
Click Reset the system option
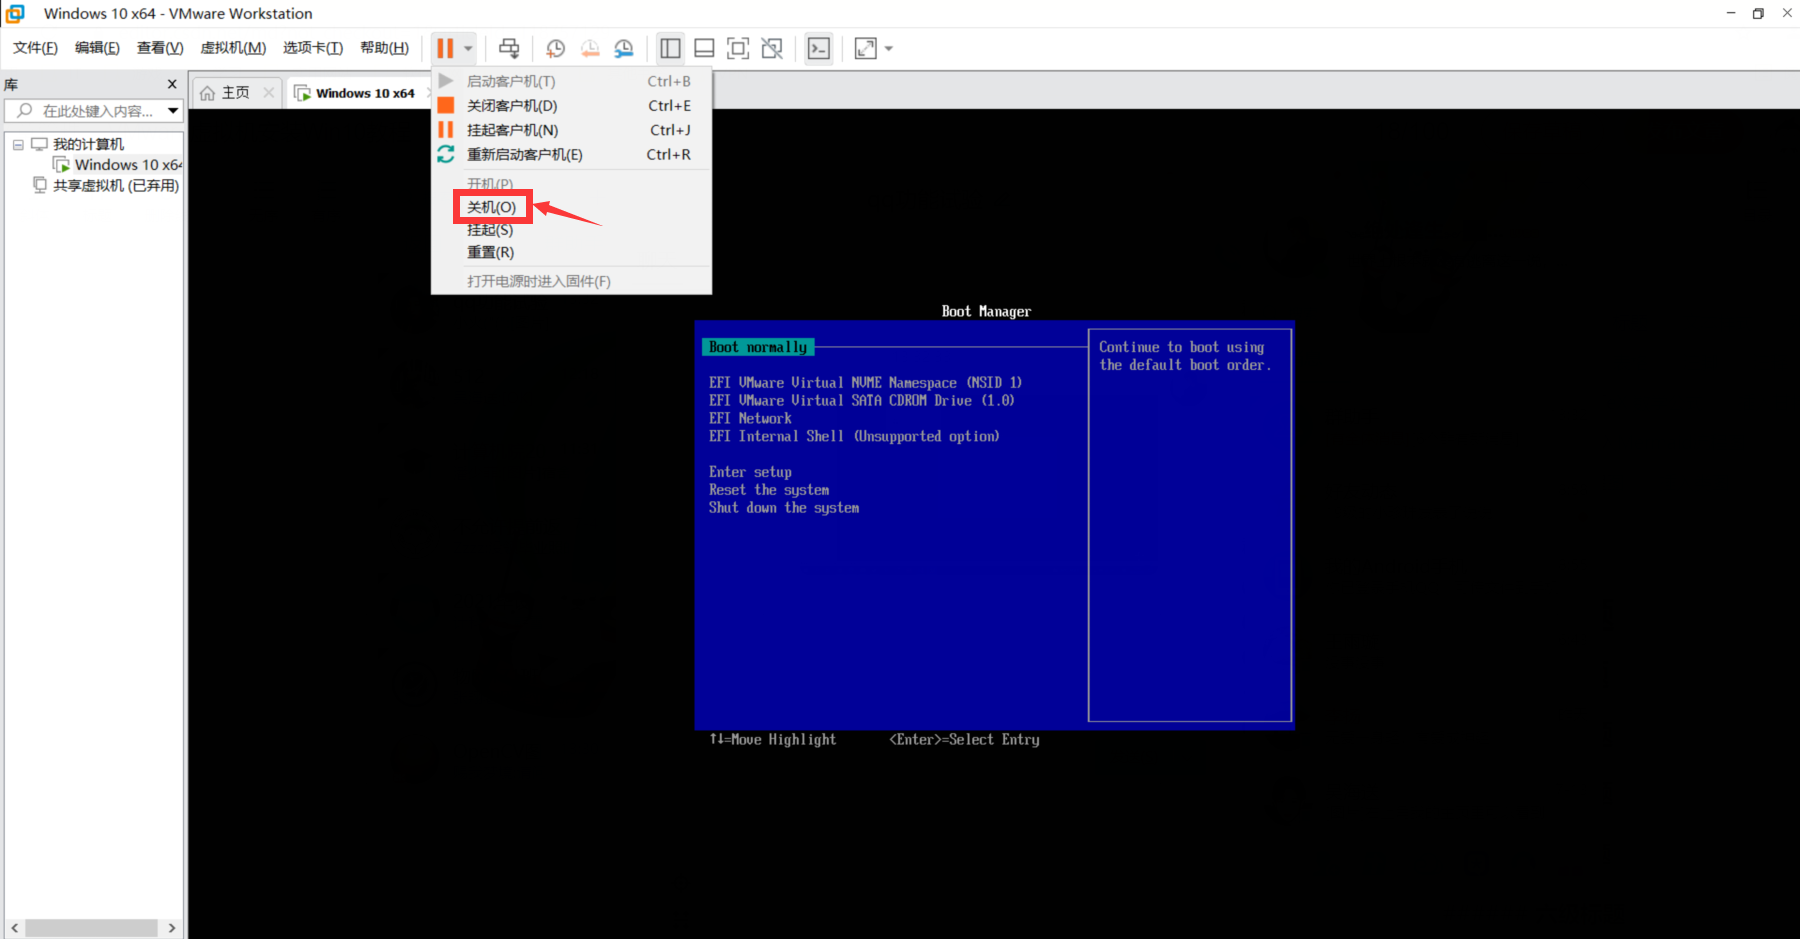(769, 490)
